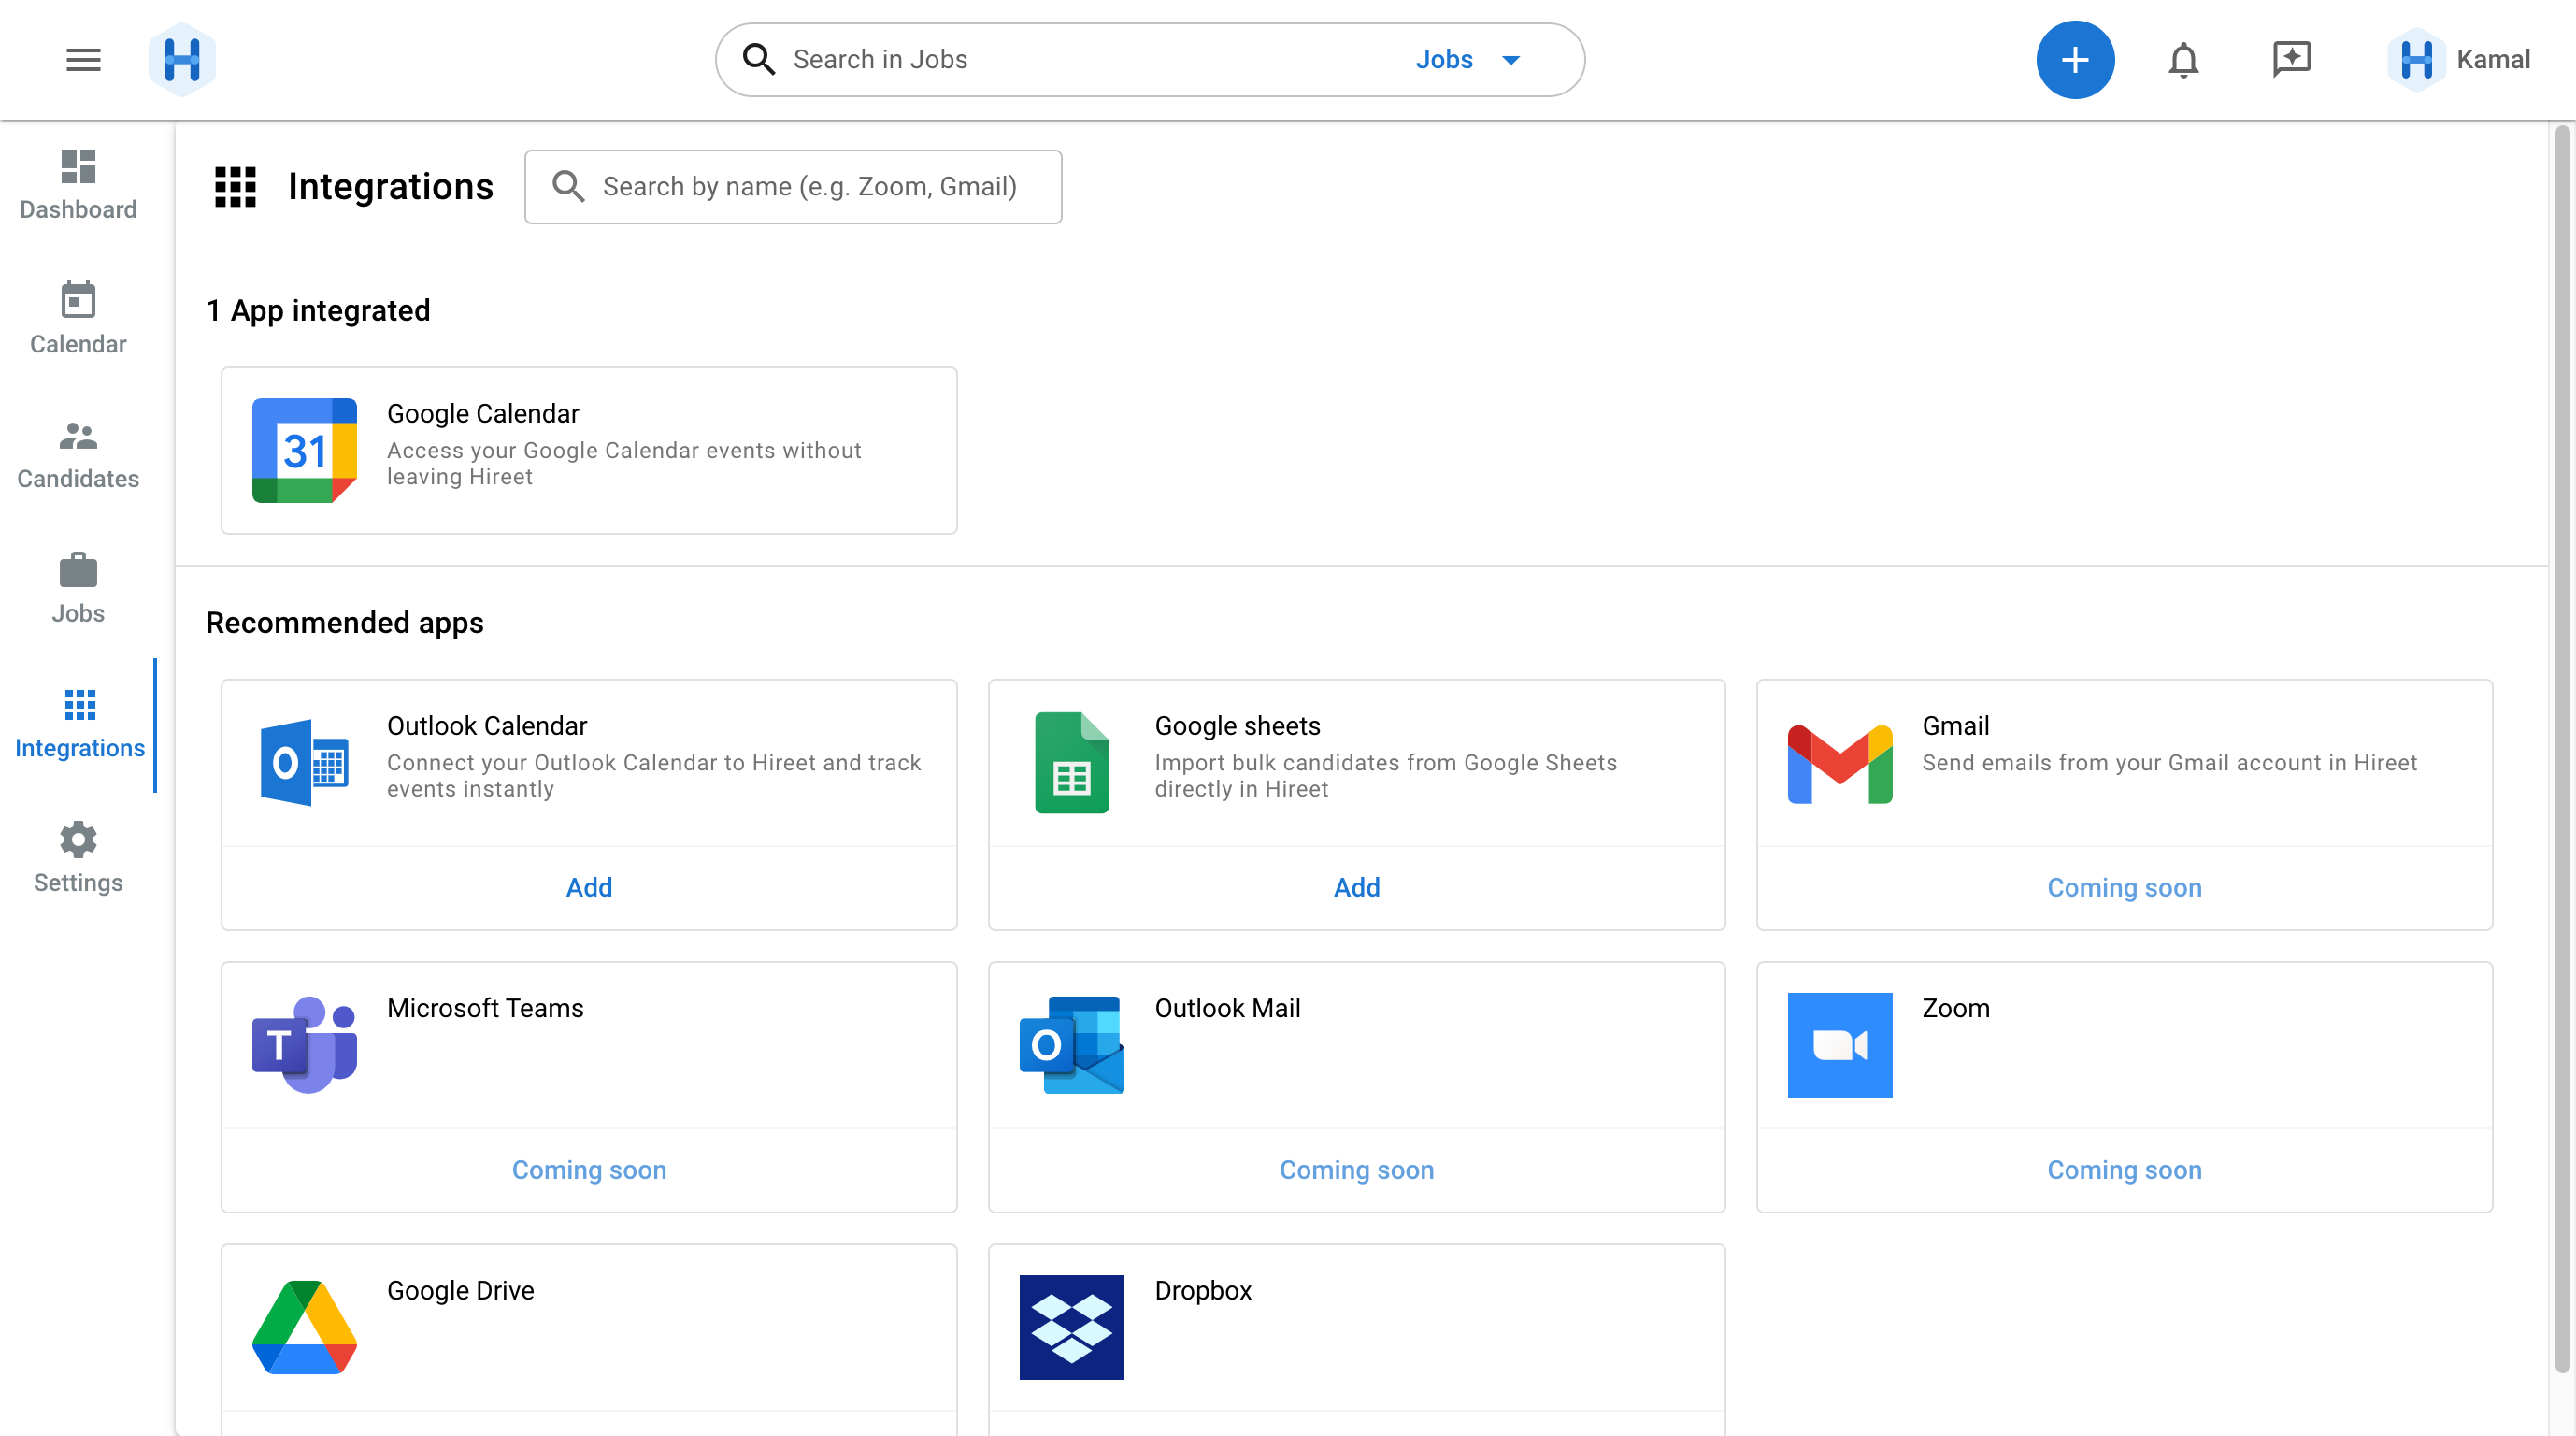The width and height of the screenshot is (2576, 1436).
Task: Click the Google sheets card title
Action: click(x=1237, y=726)
